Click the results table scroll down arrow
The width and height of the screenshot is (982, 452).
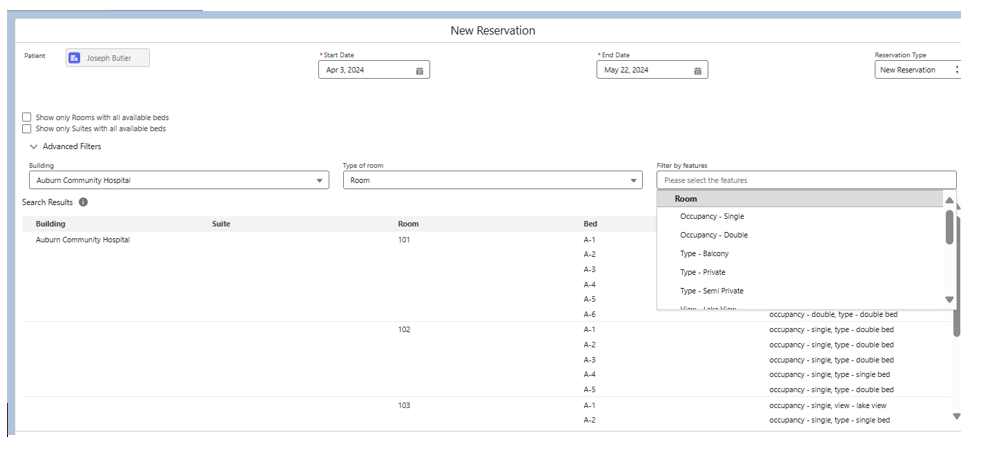click(x=956, y=416)
